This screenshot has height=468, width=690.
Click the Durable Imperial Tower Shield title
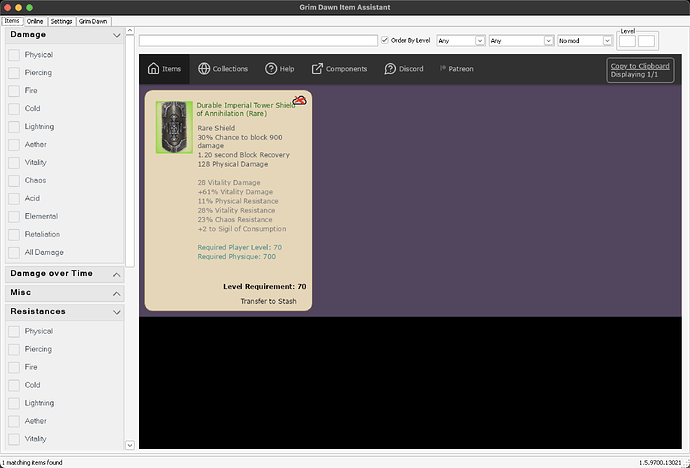[x=246, y=110]
